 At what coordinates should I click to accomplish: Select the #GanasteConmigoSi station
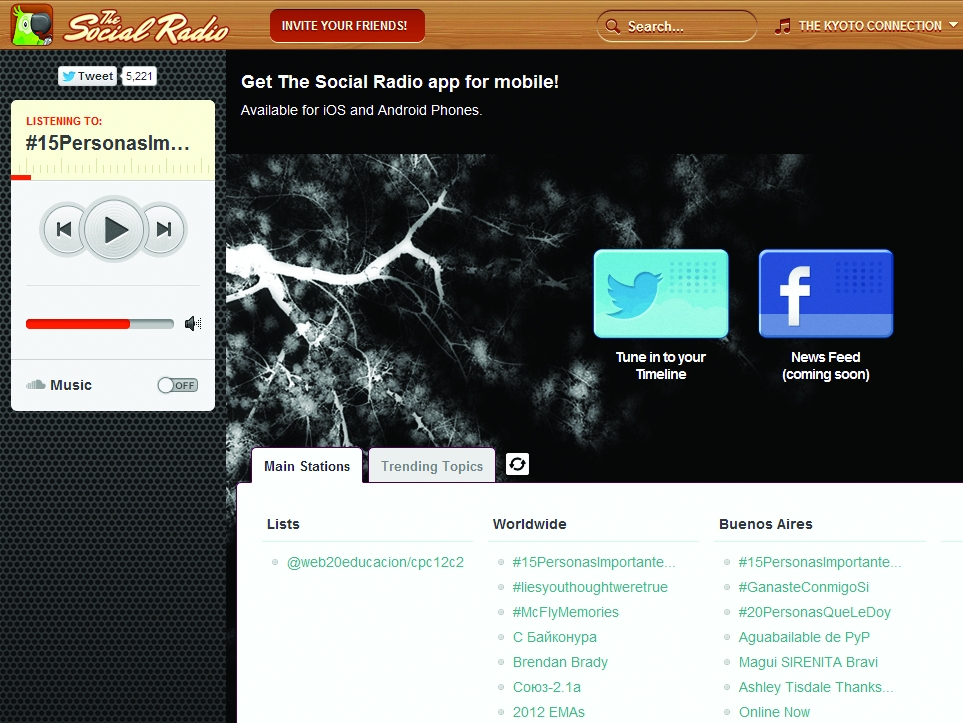(803, 587)
